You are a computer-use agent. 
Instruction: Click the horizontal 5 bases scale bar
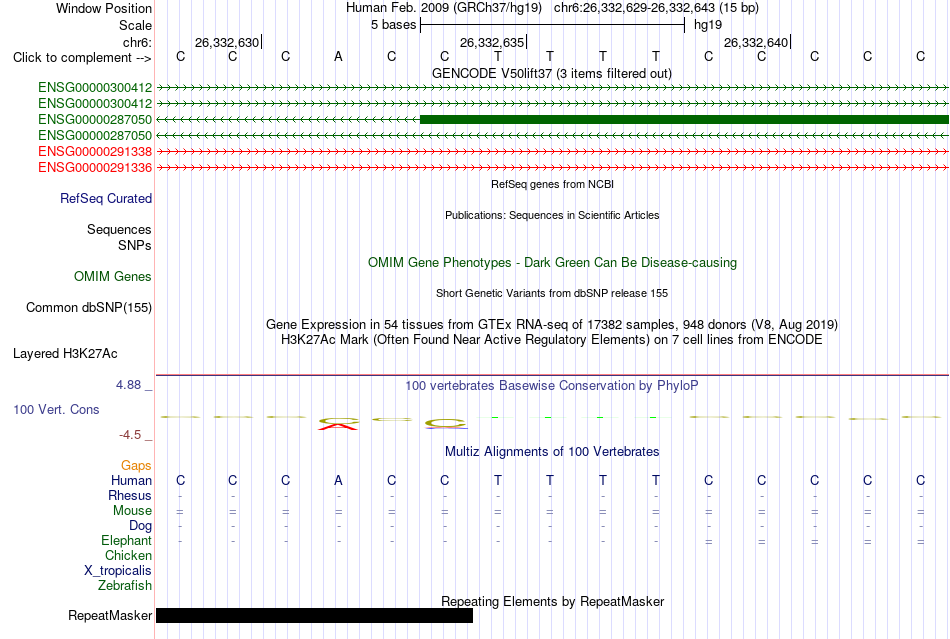tap(553, 25)
